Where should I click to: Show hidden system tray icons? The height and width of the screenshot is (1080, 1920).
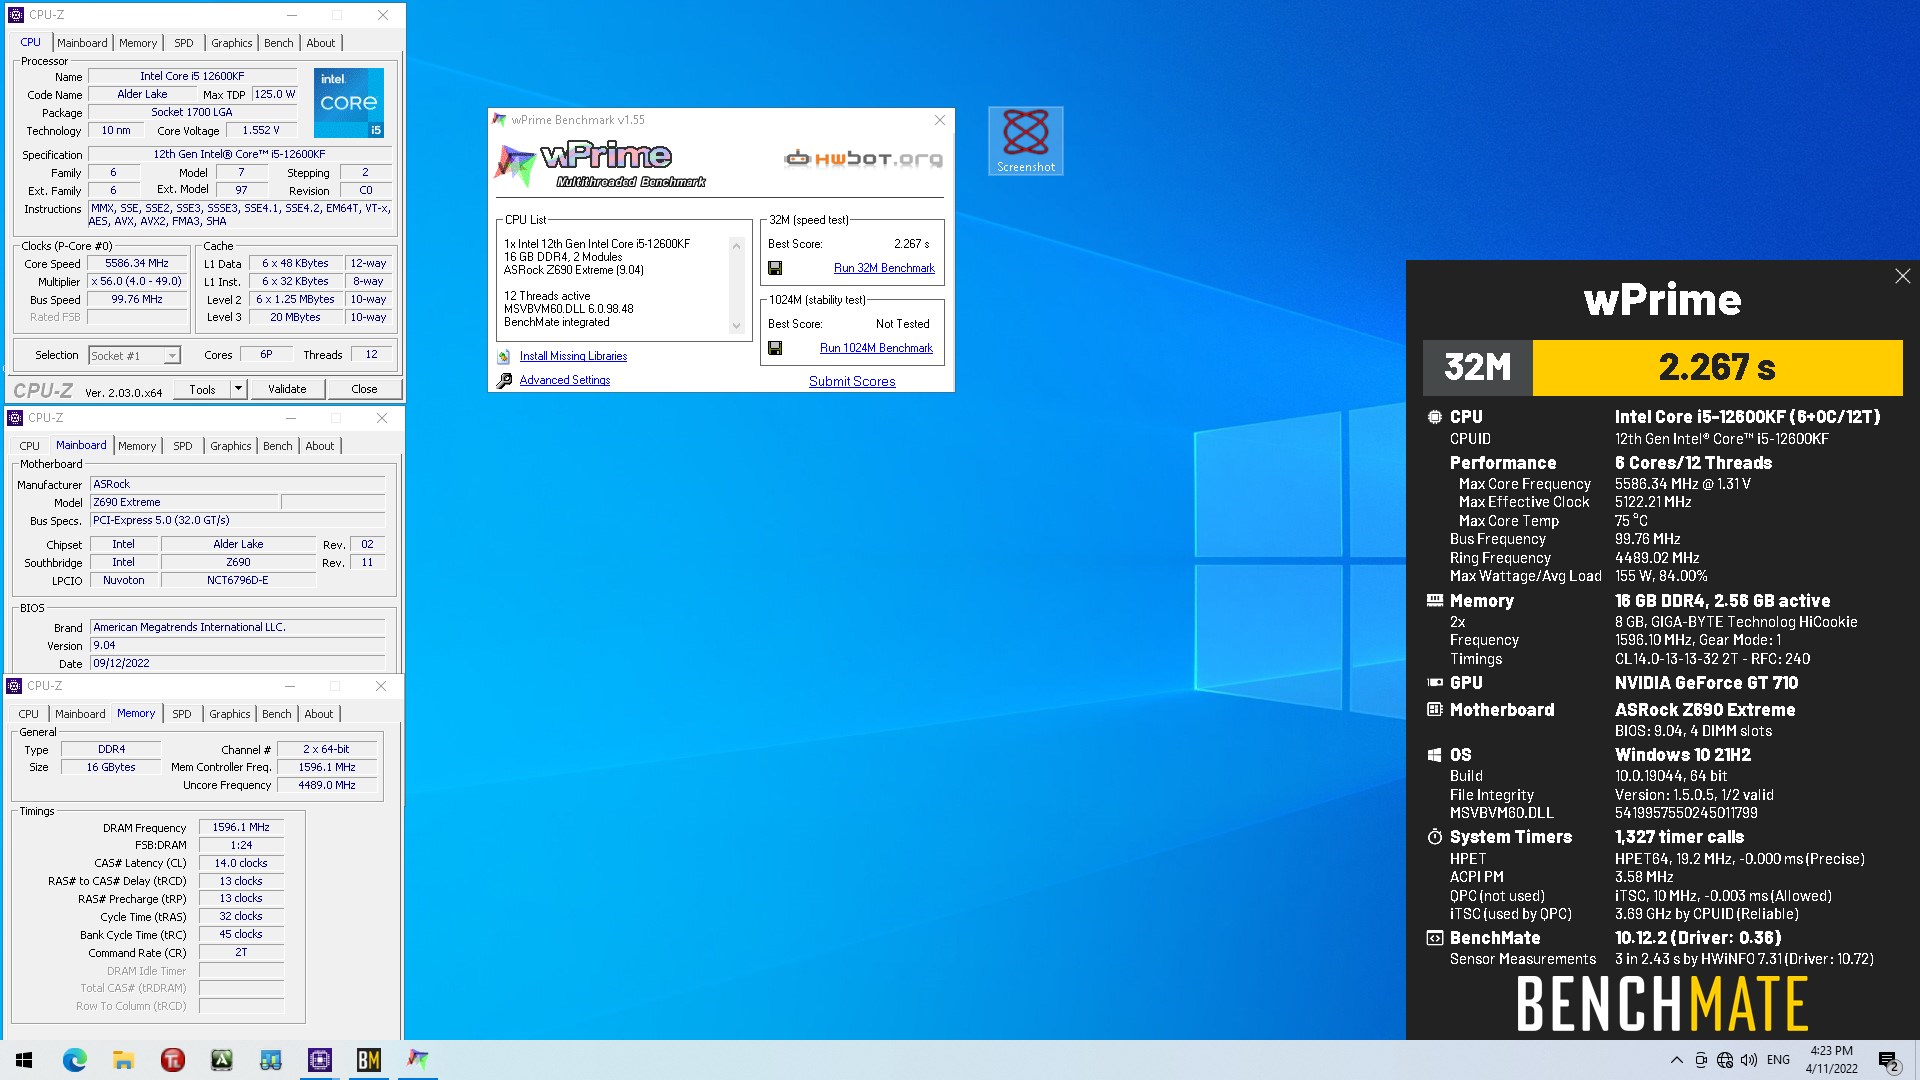pyautogui.click(x=1676, y=1060)
